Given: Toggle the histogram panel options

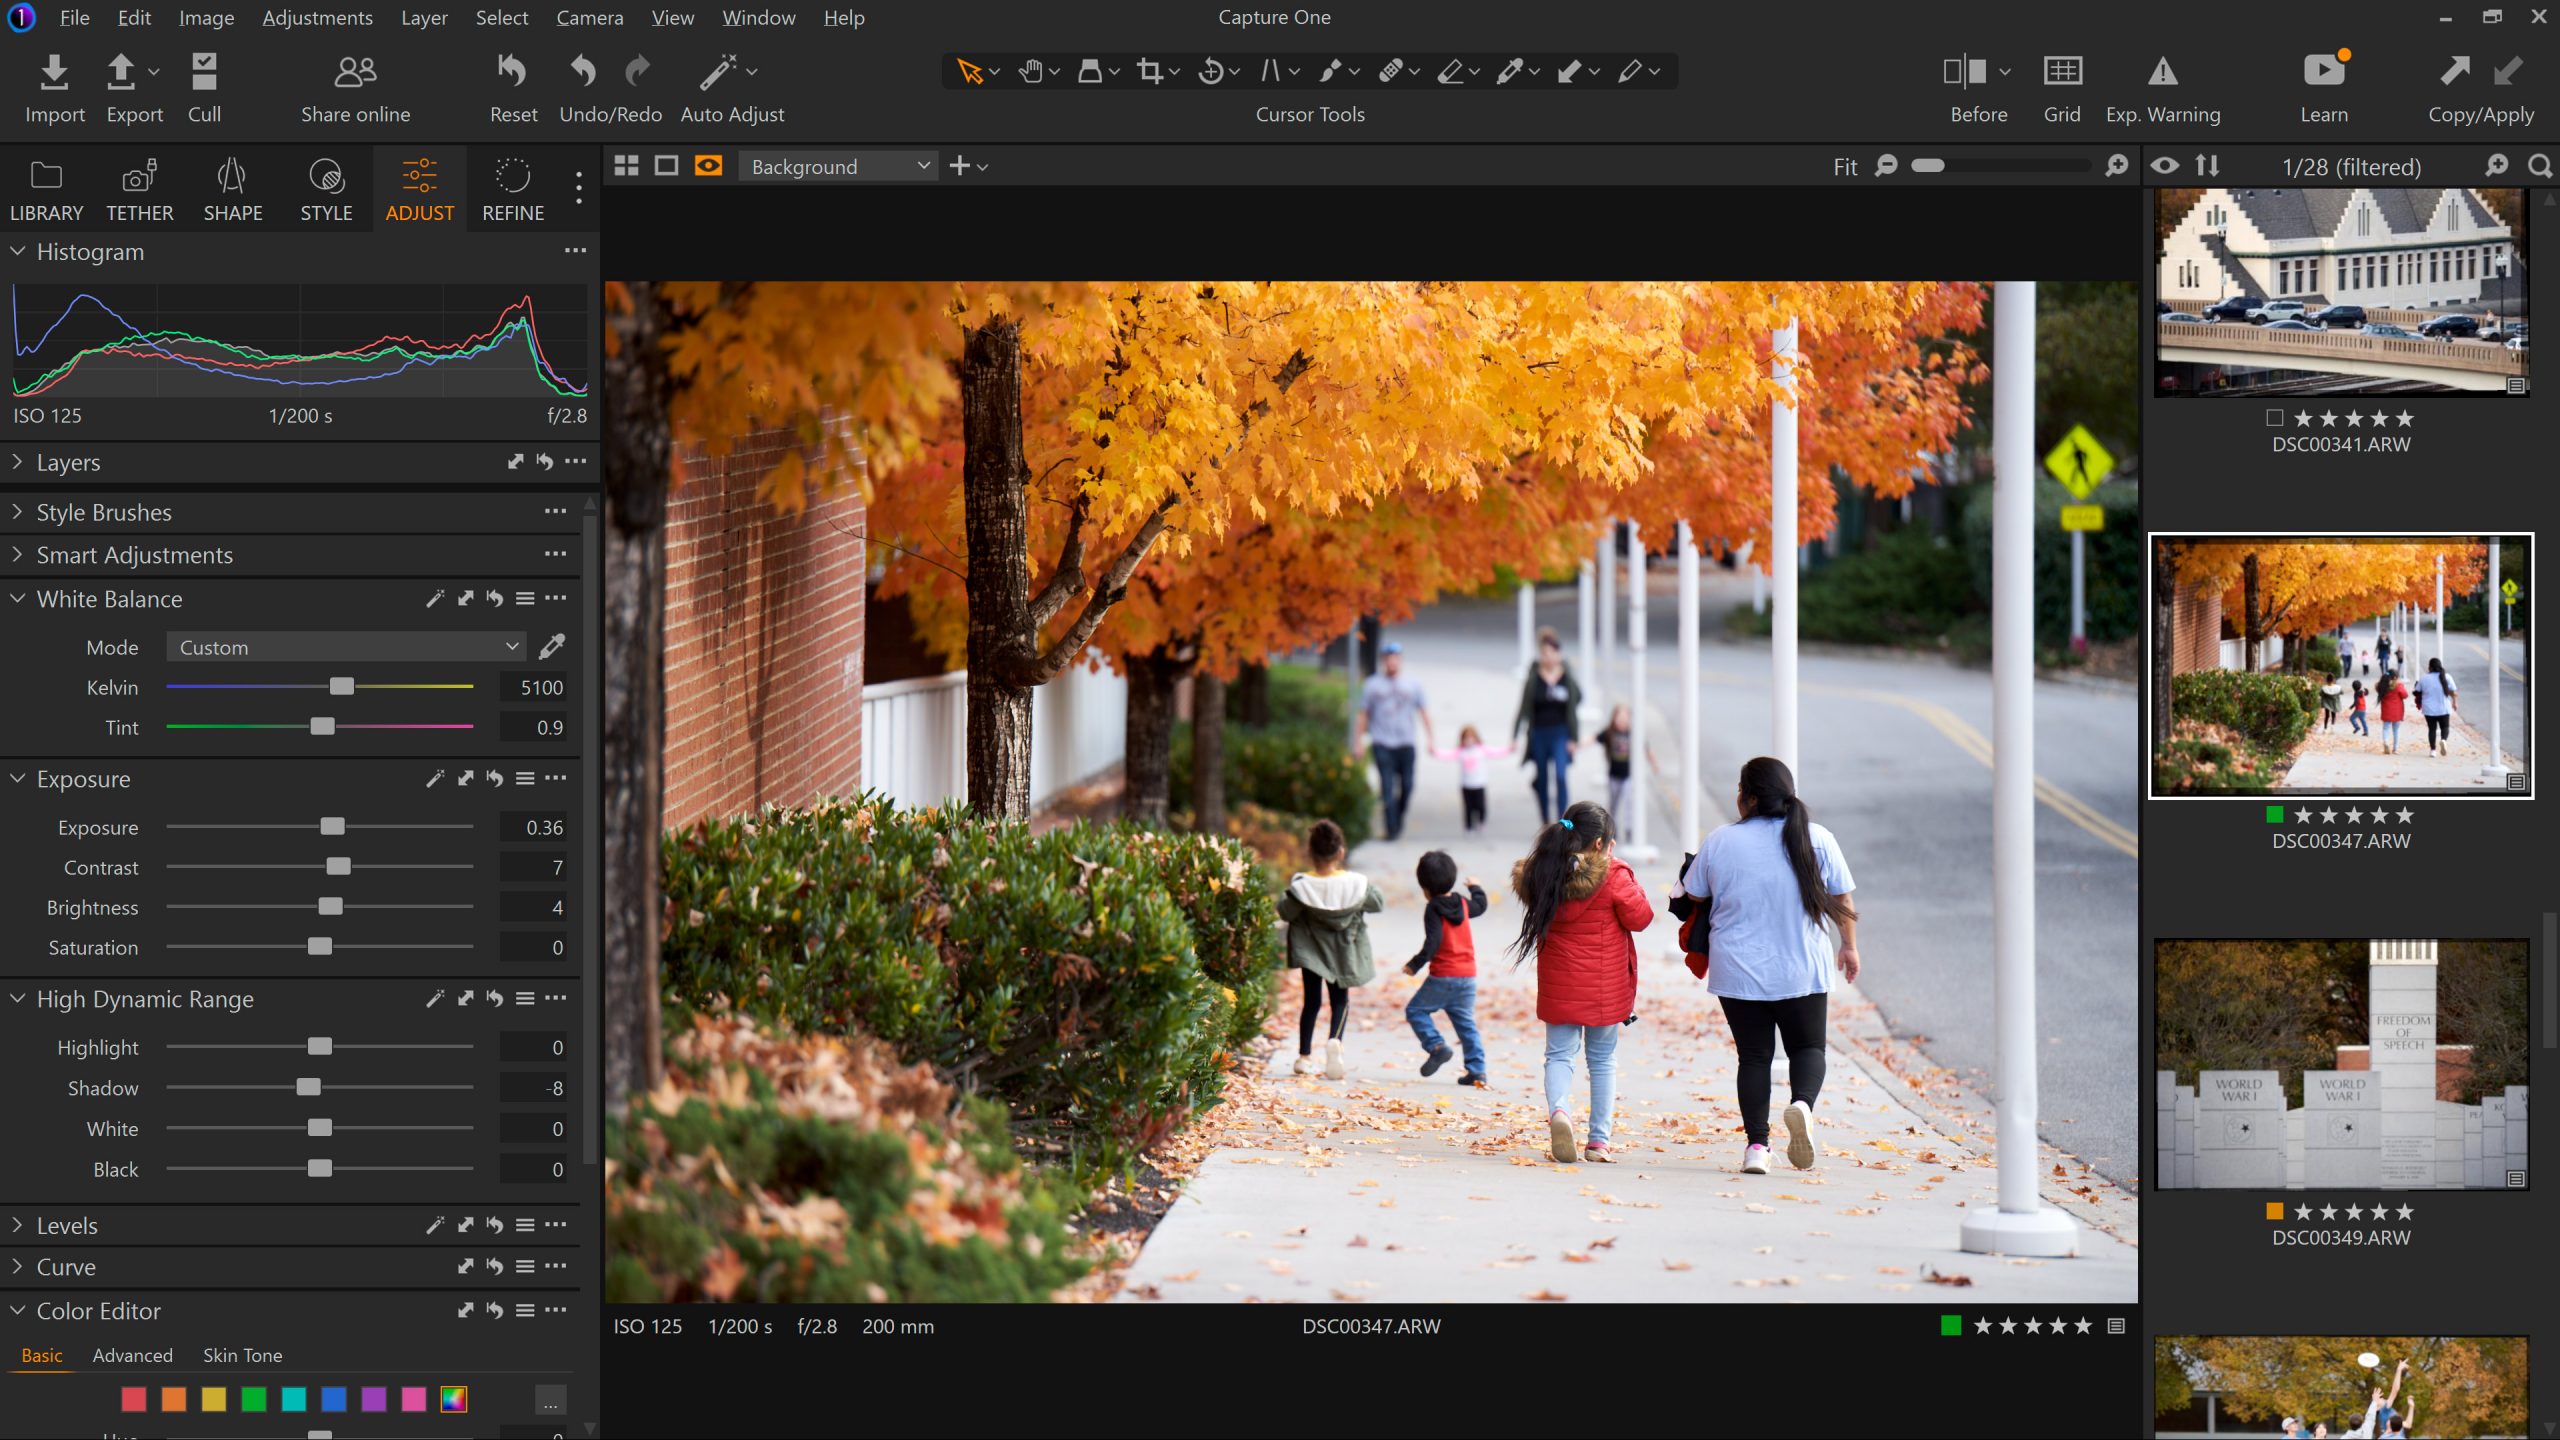Looking at the screenshot, I should coord(573,250).
